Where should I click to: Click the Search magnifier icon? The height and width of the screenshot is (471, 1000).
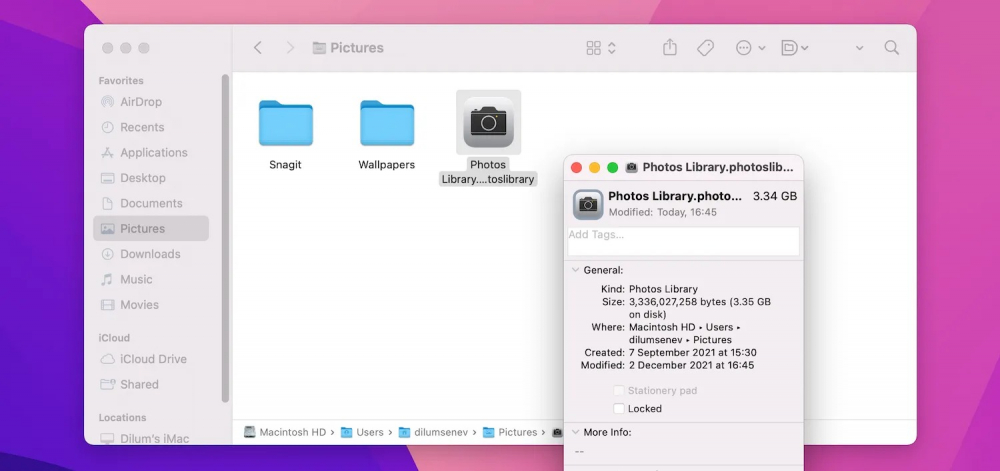click(891, 48)
